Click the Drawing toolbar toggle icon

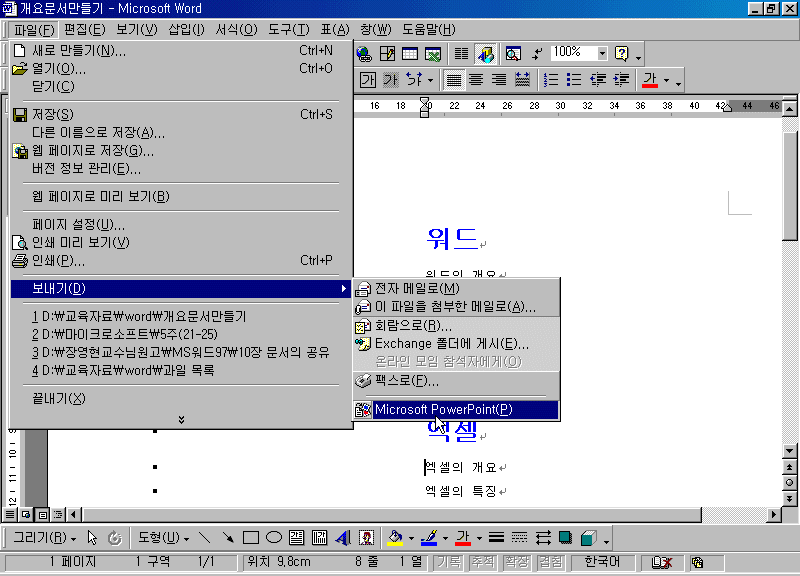pos(486,53)
